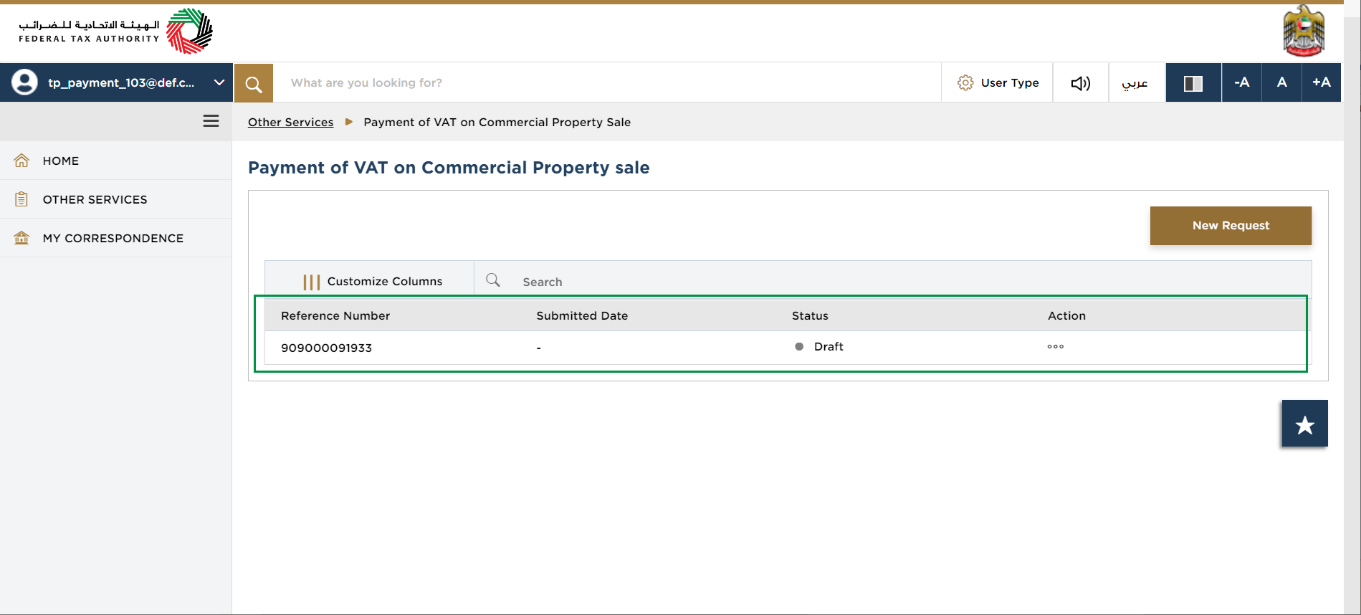Screen dimensions: 1361x615
Task: Click the breadcrumb 'Payment of VAT on Commercial Property Sale'
Action: click(497, 122)
